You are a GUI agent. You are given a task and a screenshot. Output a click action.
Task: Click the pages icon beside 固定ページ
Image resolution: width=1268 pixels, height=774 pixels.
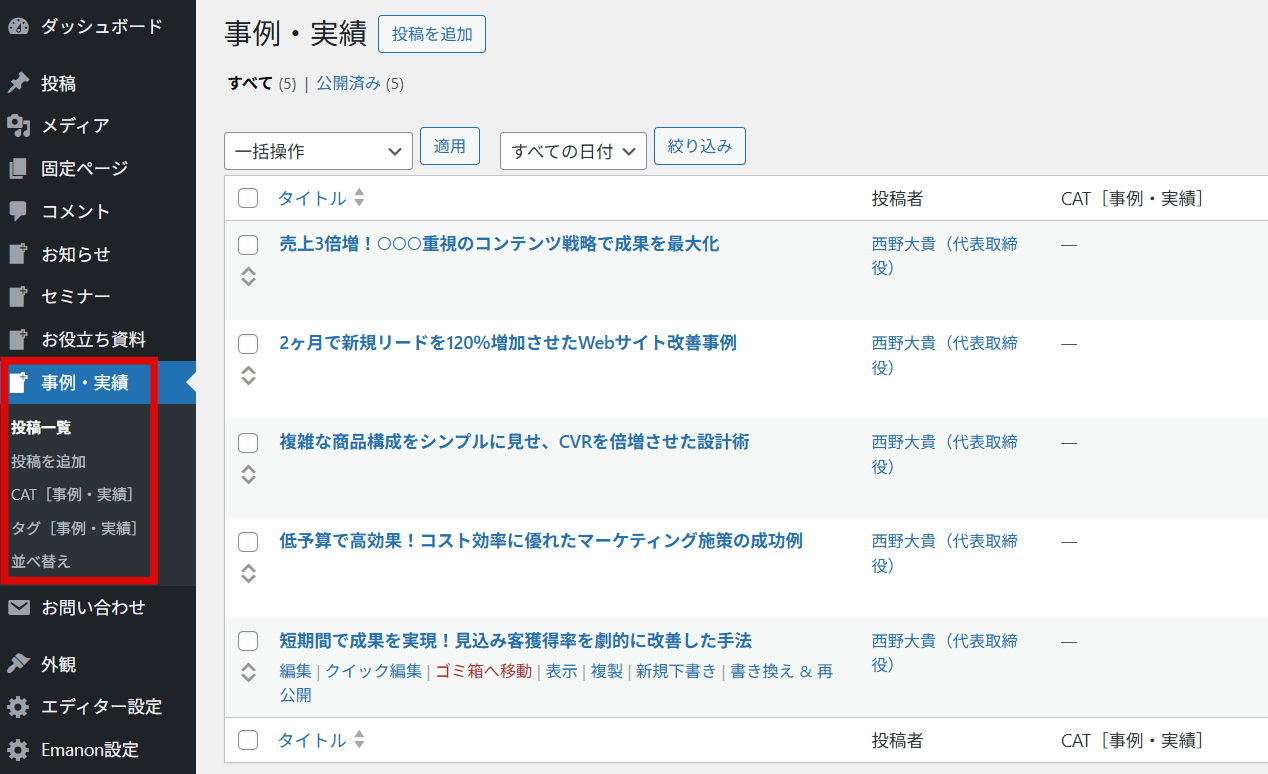(x=18, y=168)
